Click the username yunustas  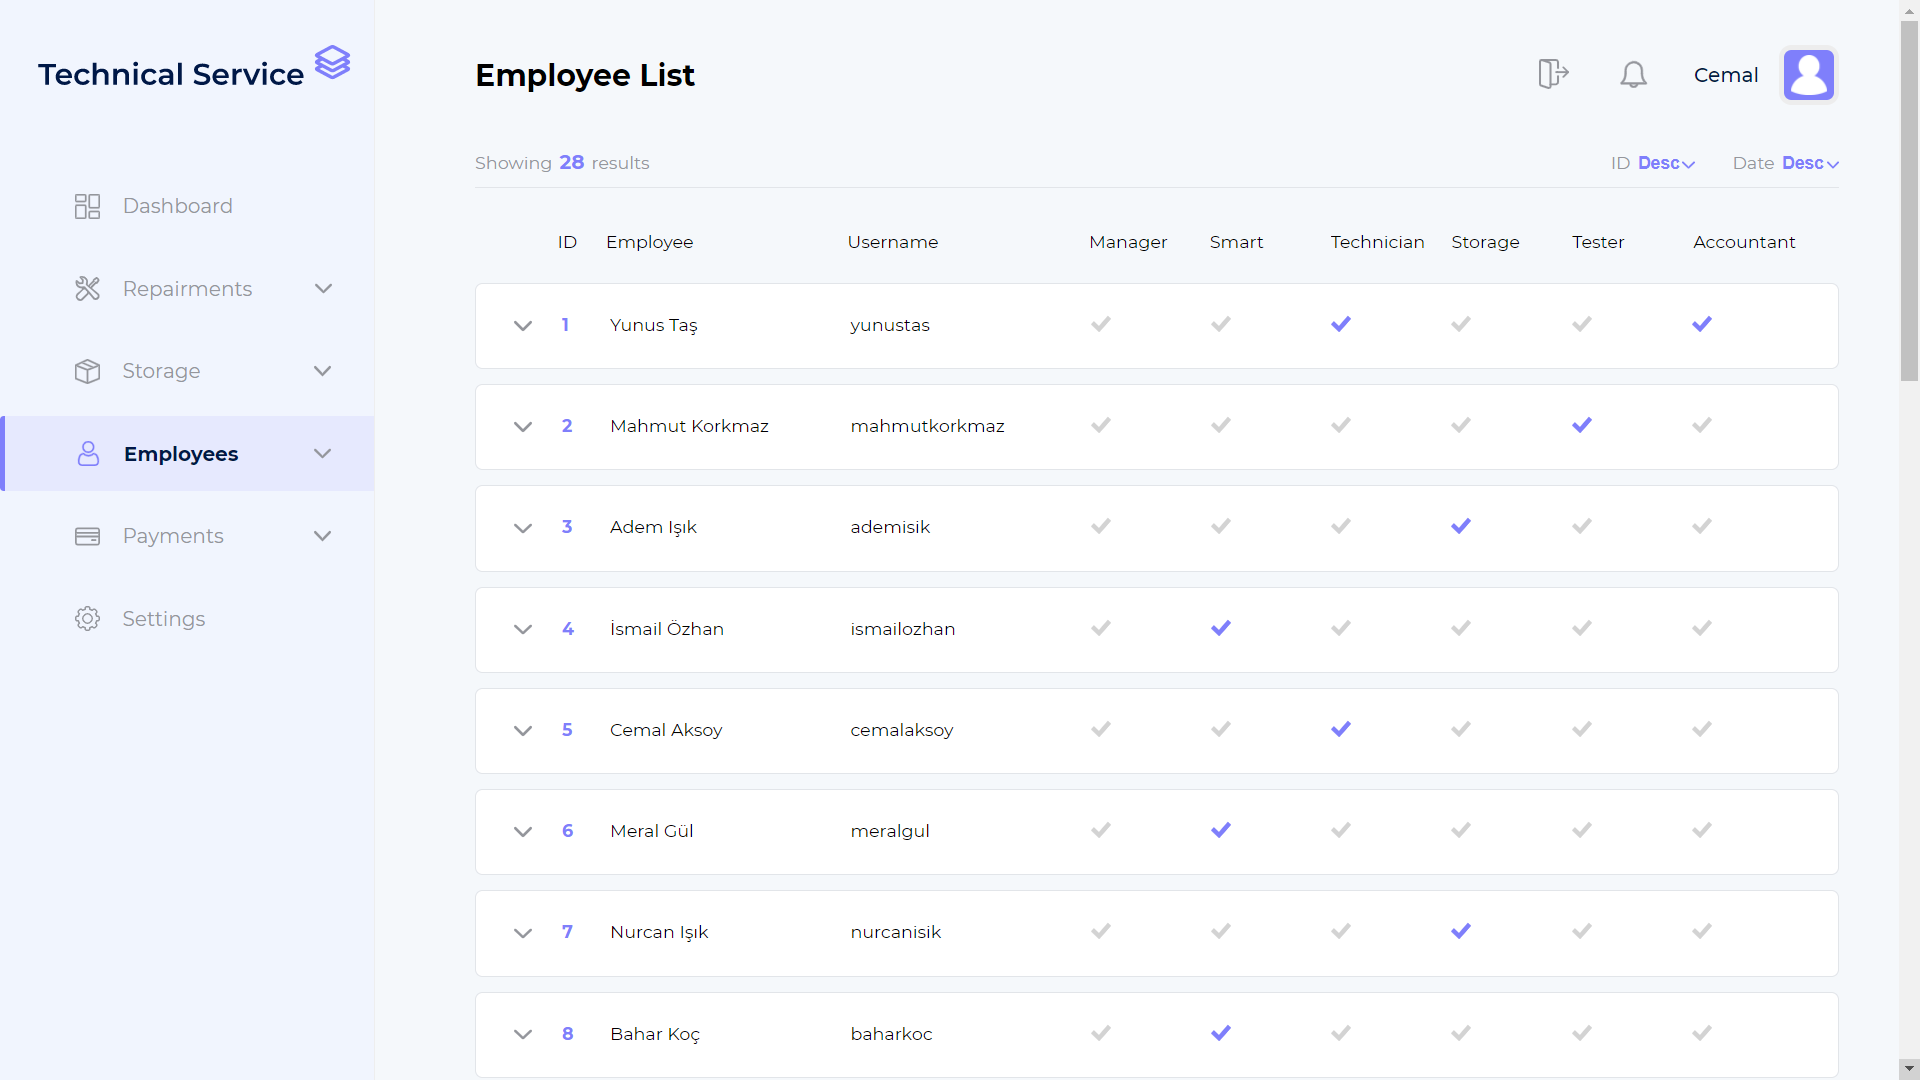pos(890,325)
